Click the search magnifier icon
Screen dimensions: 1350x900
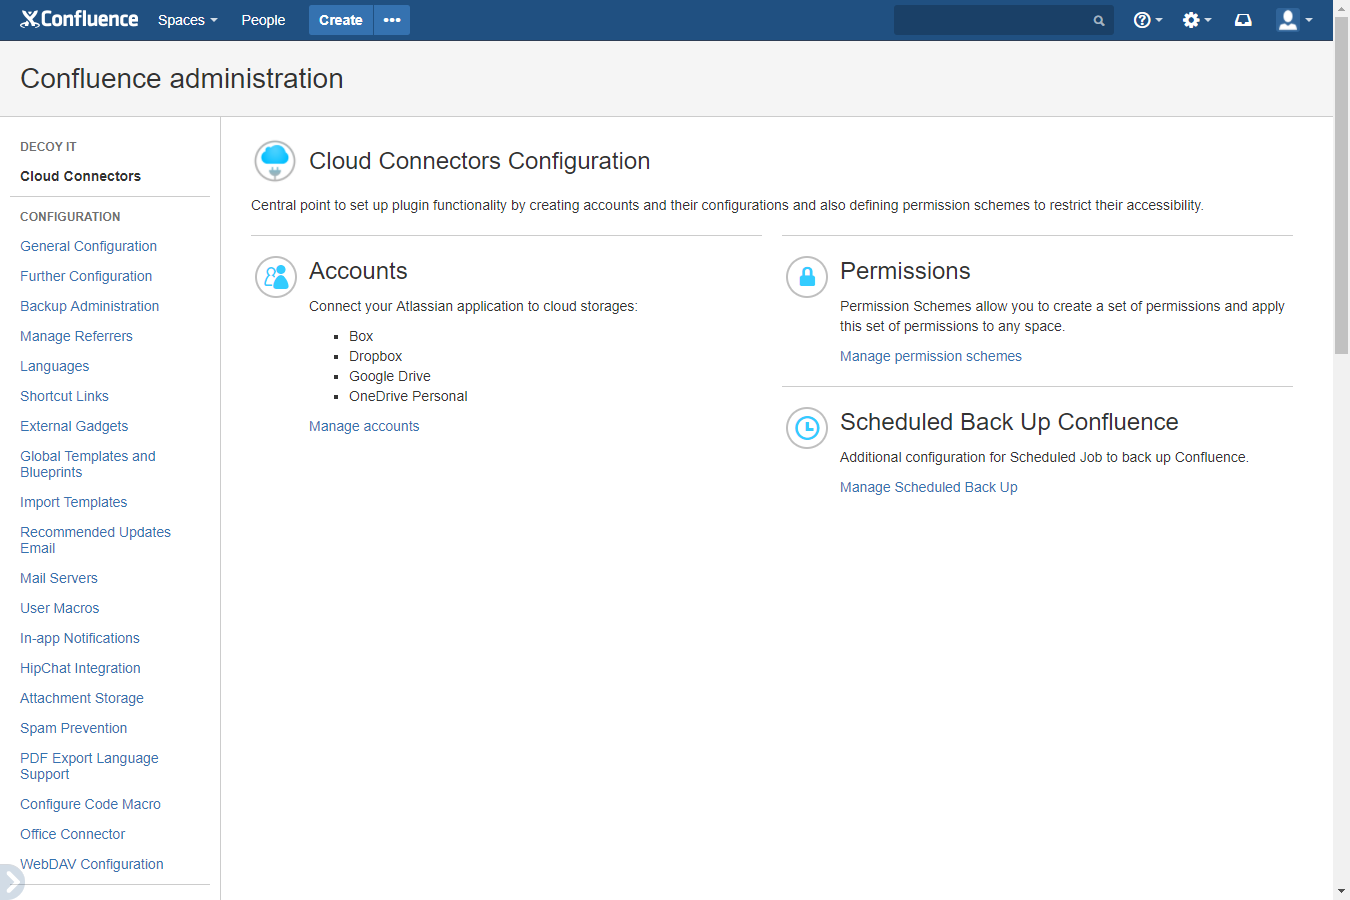coord(1099,20)
